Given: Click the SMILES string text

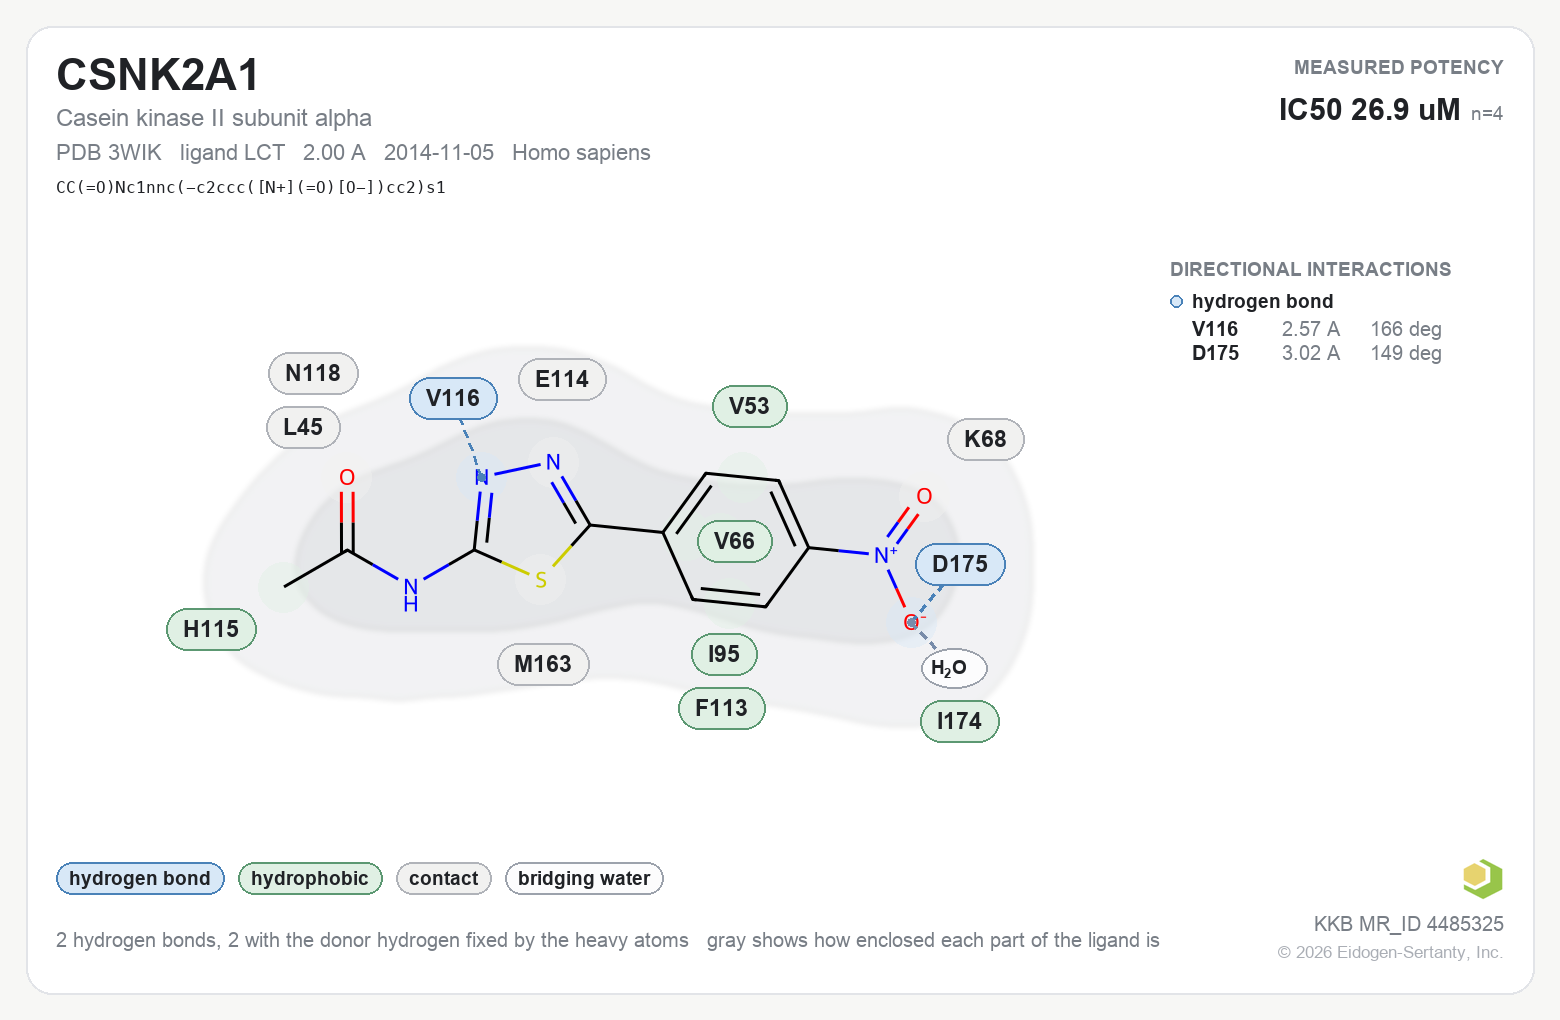Looking at the screenshot, I should point(251,187).
